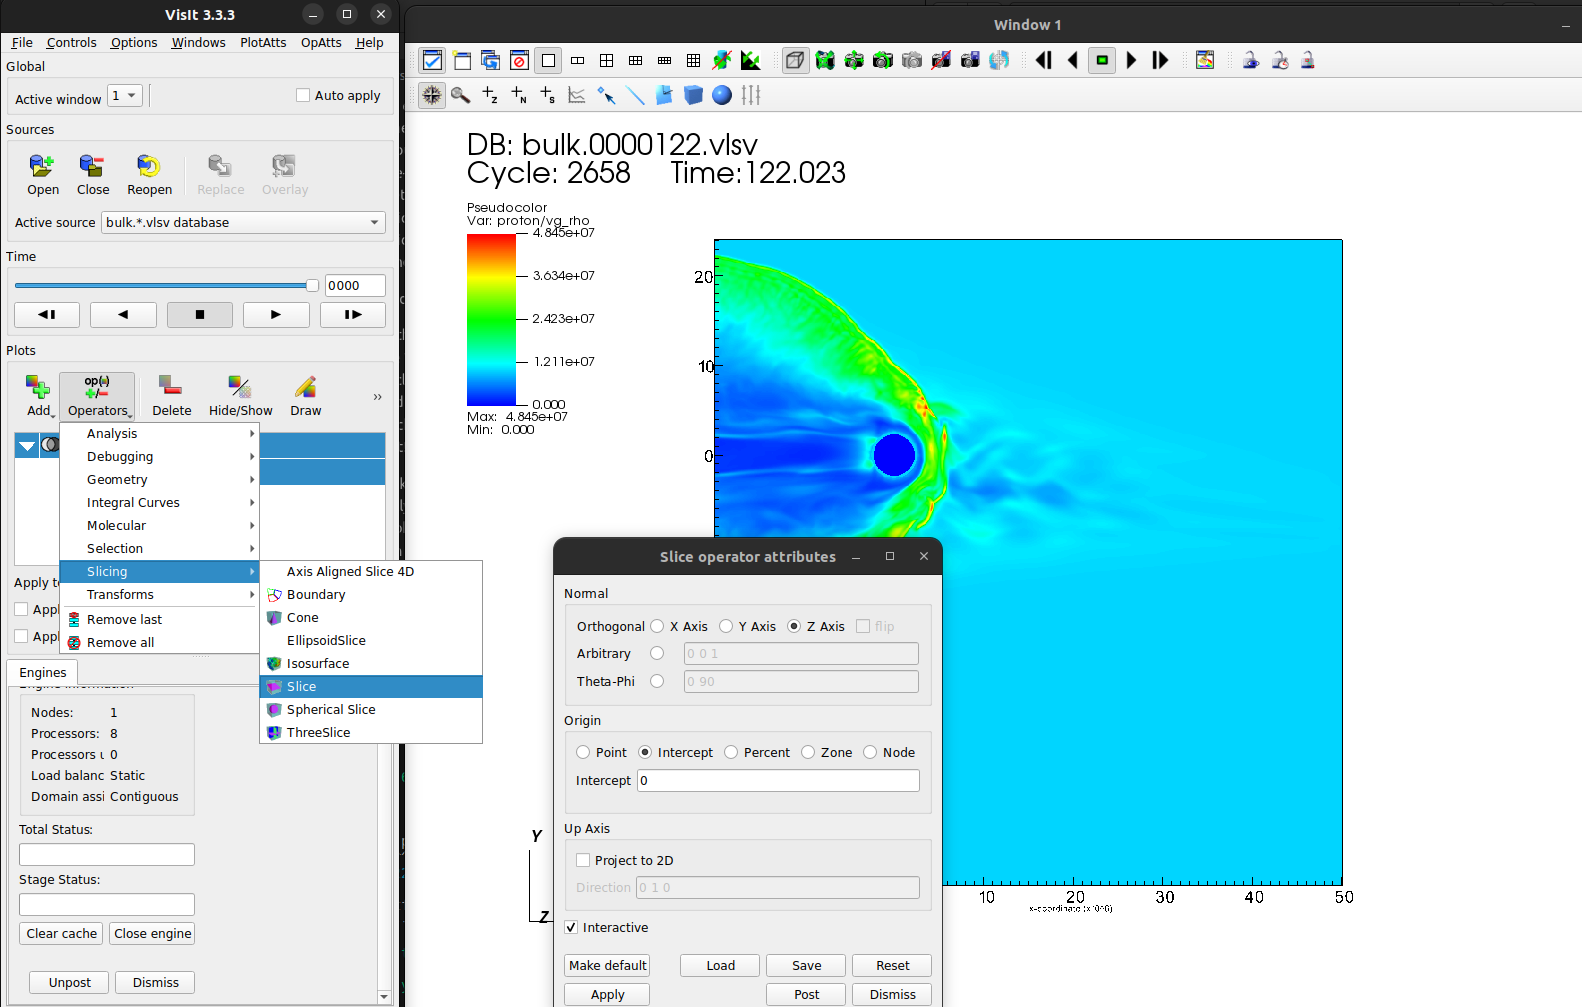Image resolution: width=1582 pixels, height=1007 pixels.
Task: Open the Active source dropdown
Action: (x=244, y=222)
